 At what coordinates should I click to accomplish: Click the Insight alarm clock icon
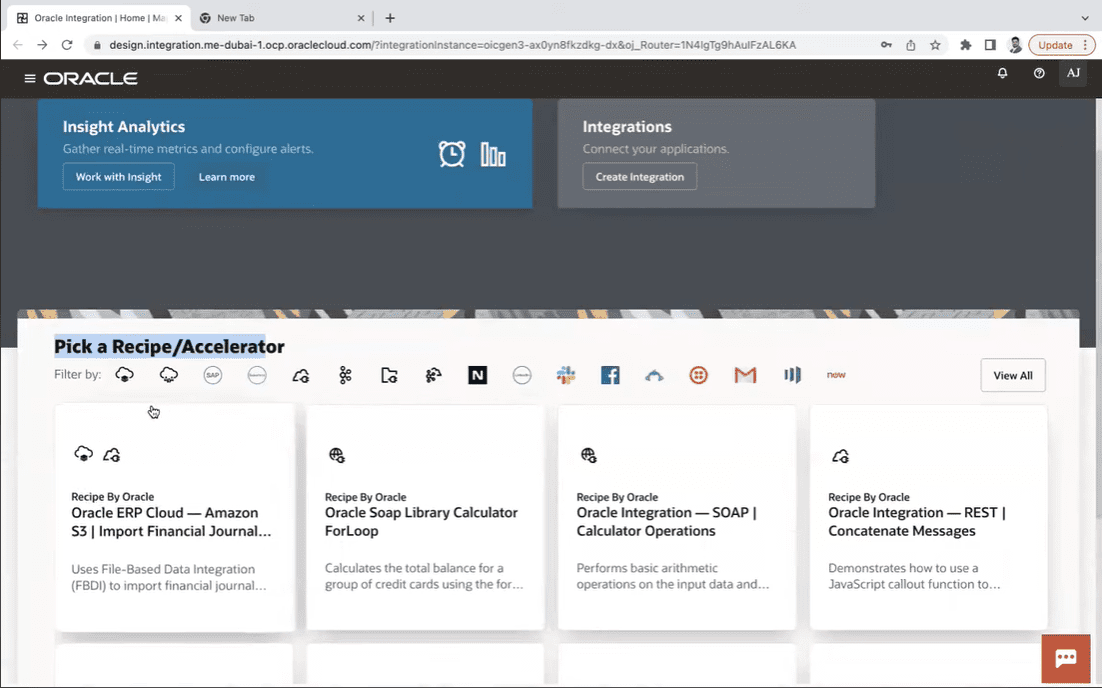(452, 154)
